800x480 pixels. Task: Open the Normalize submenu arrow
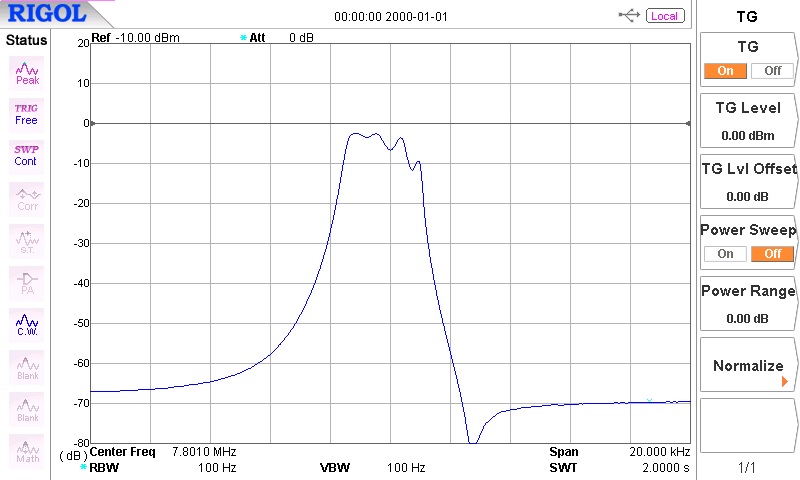point(784,381)
